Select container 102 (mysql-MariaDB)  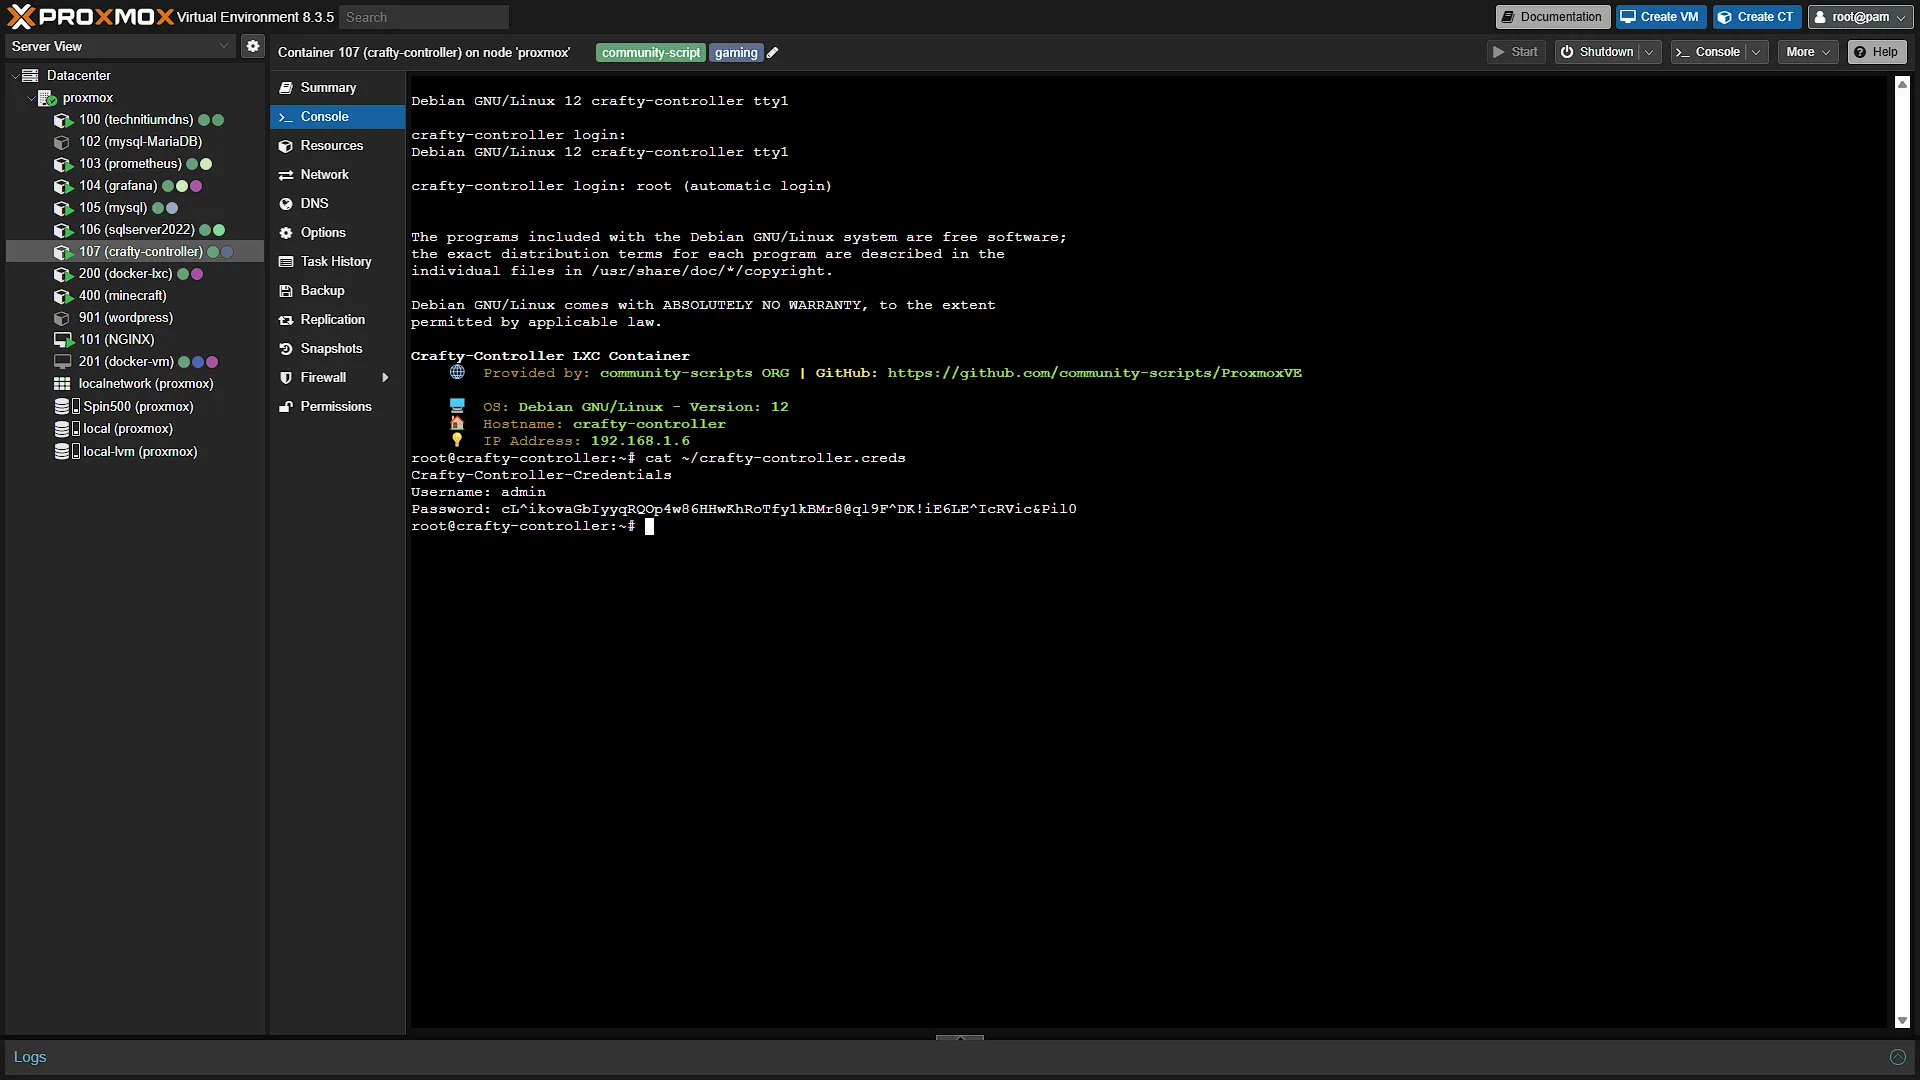point(140,142)
